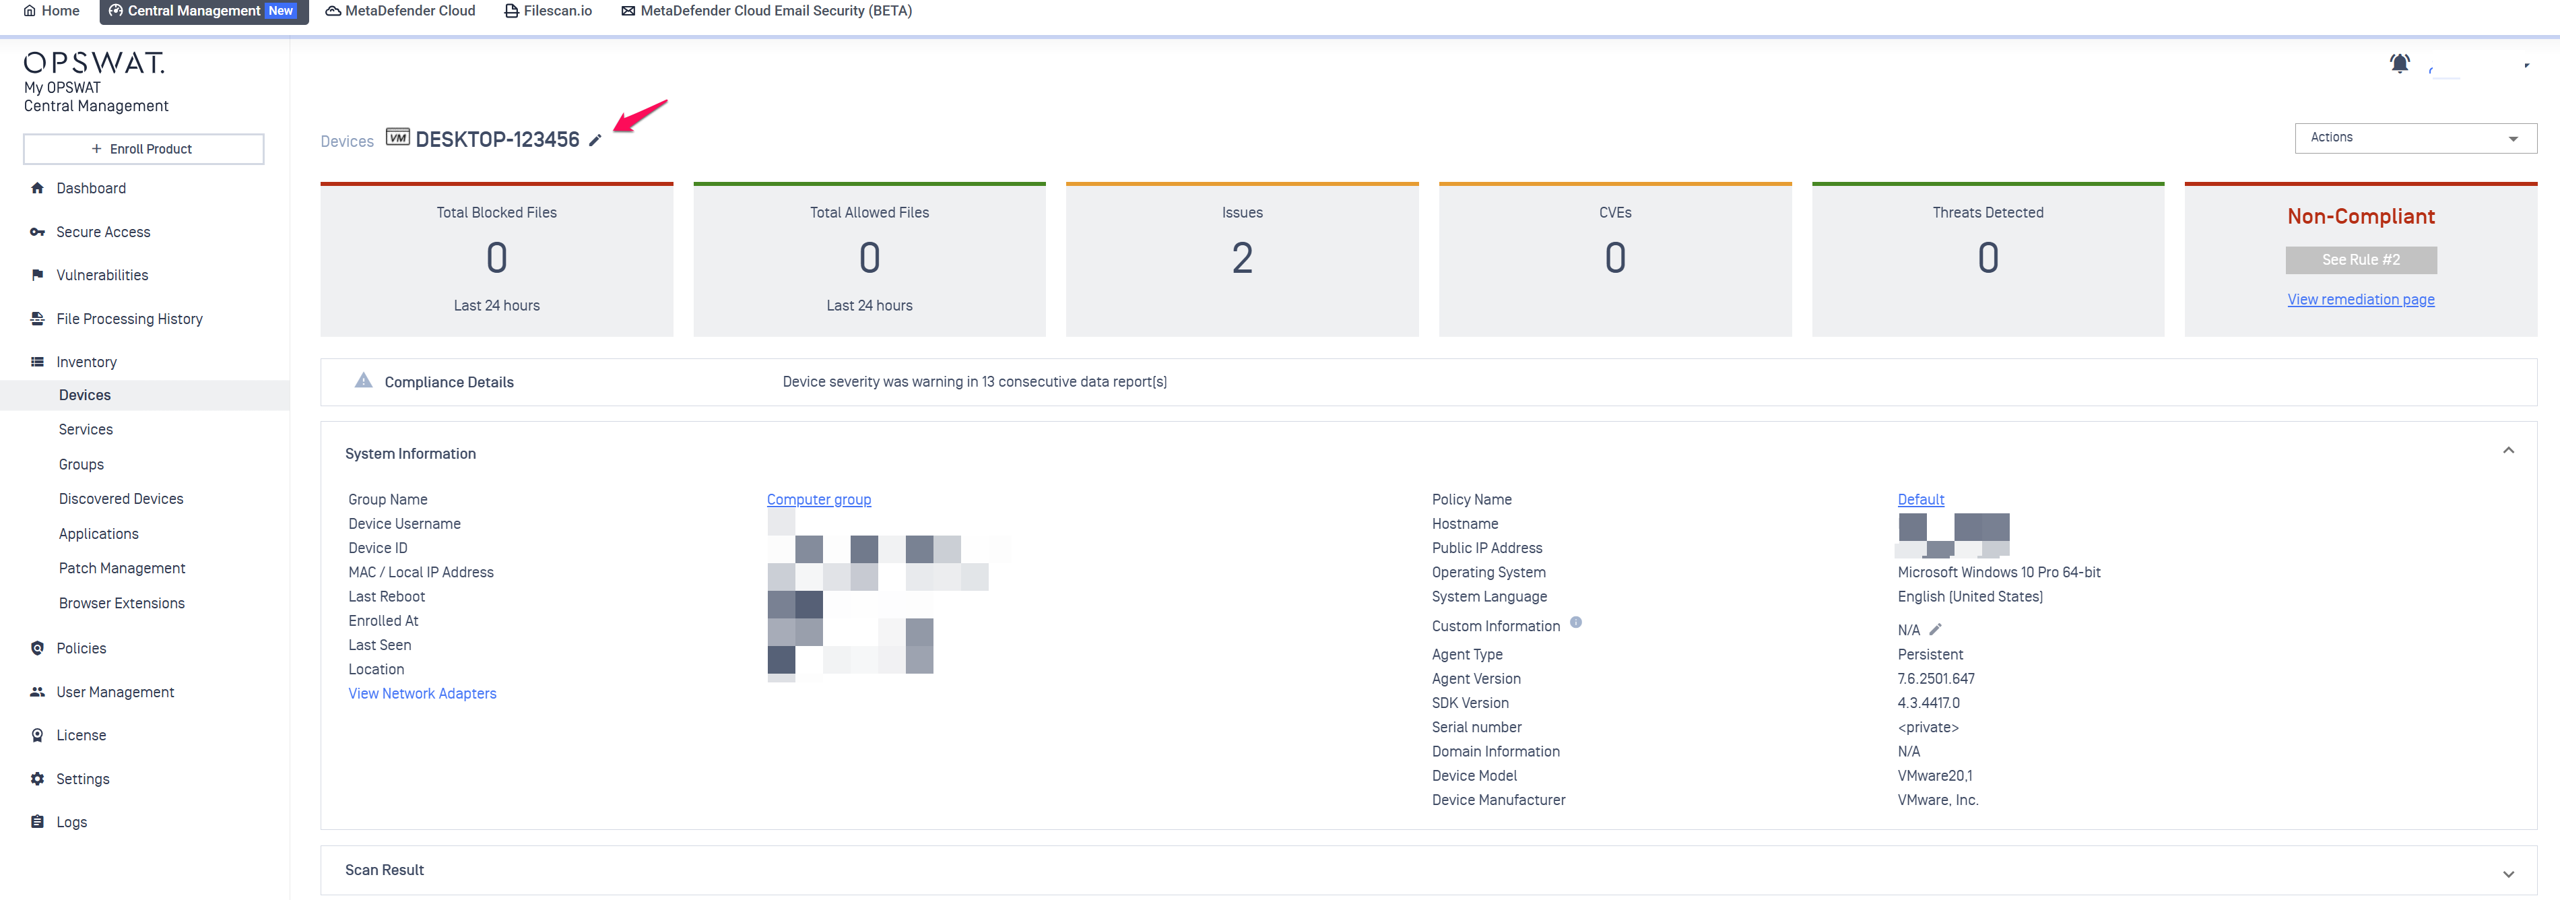Click the notification bell icon

(2399, 64)
